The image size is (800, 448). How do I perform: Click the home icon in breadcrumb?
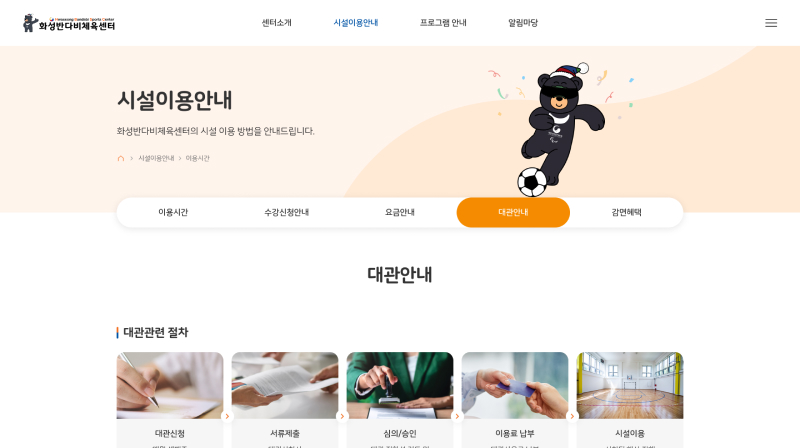pos(121,159)
